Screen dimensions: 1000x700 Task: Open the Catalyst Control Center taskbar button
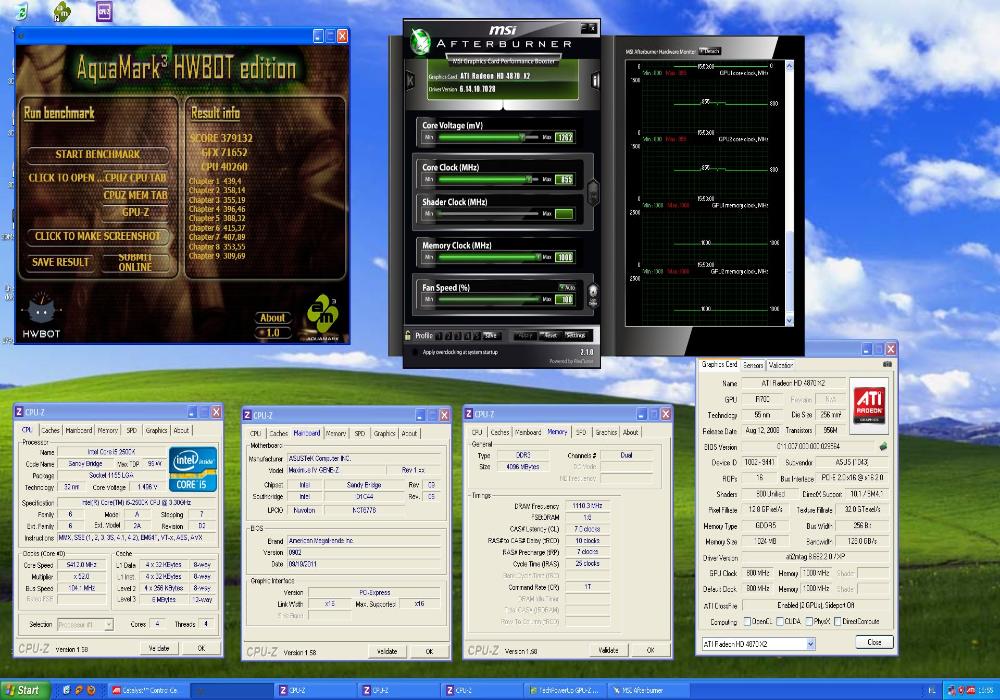tap(148, 690)
